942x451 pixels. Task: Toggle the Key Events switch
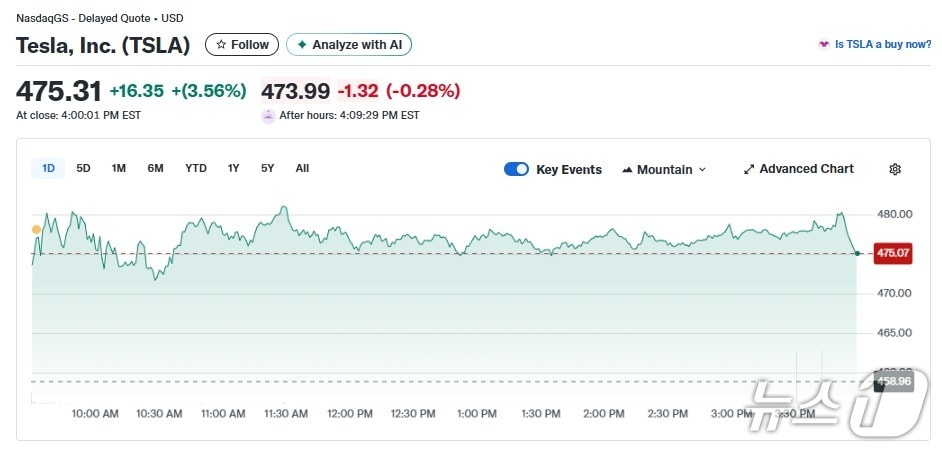(x=516, y=169)
